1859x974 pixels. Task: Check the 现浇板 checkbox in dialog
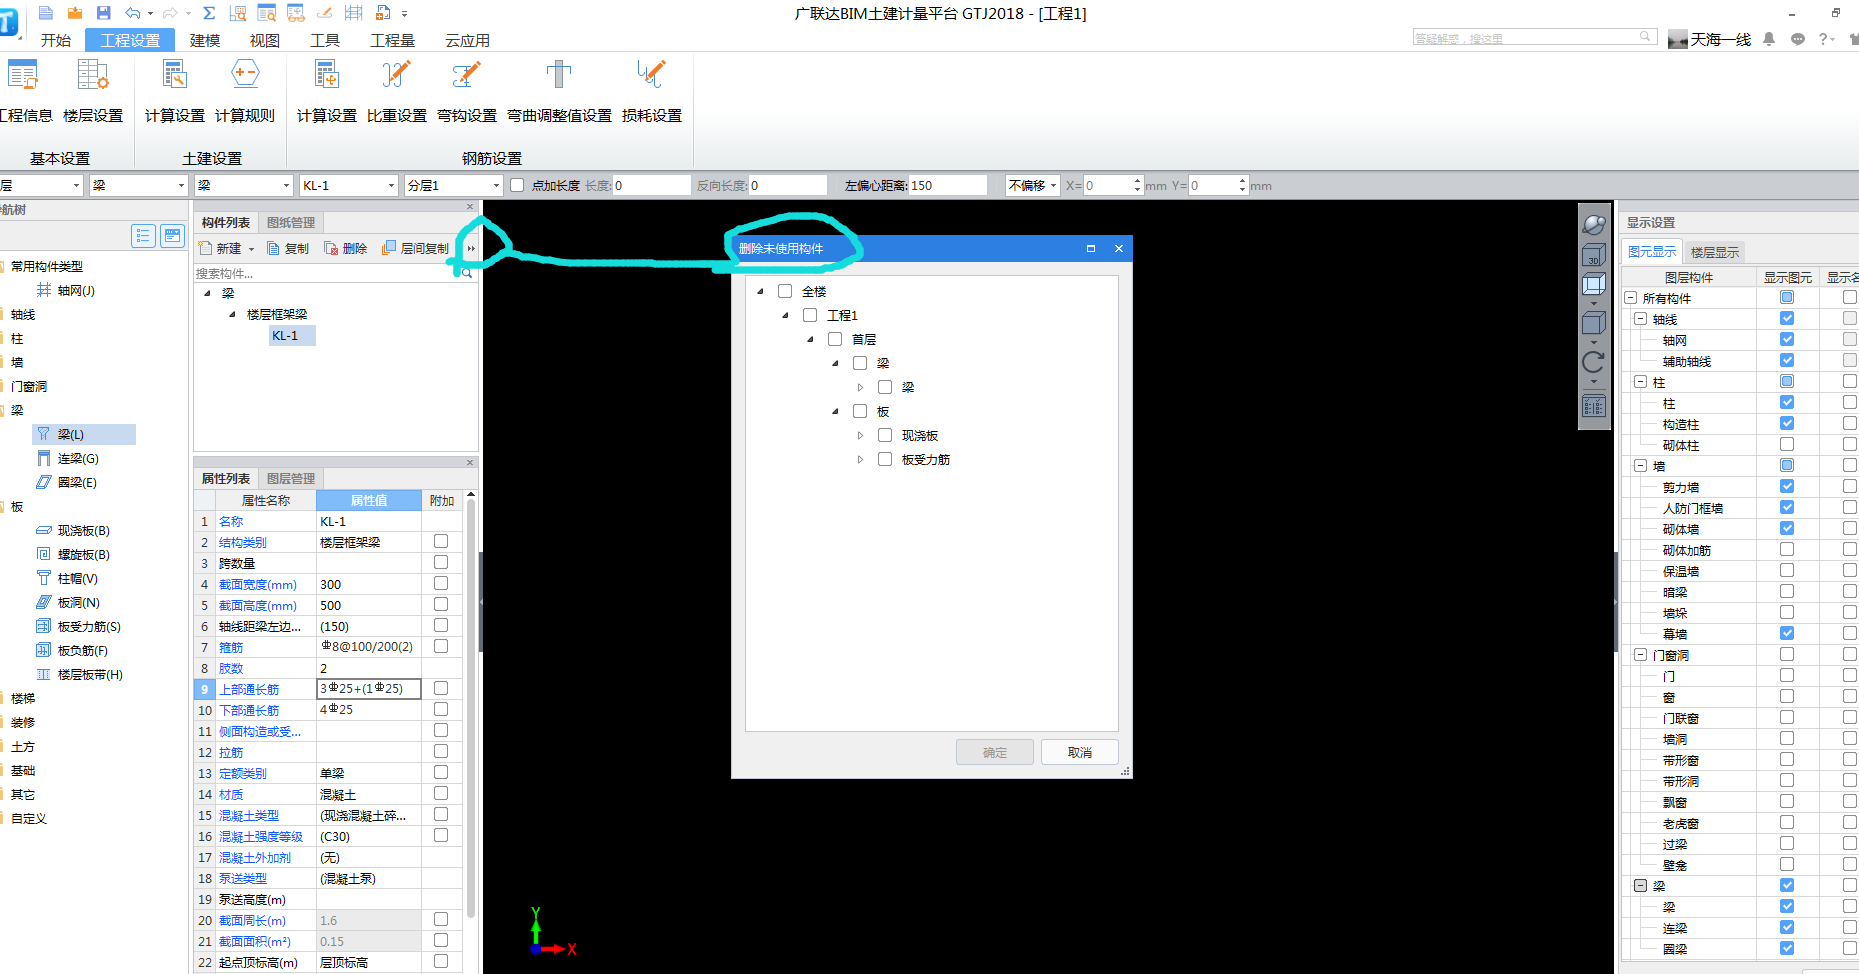885,435
